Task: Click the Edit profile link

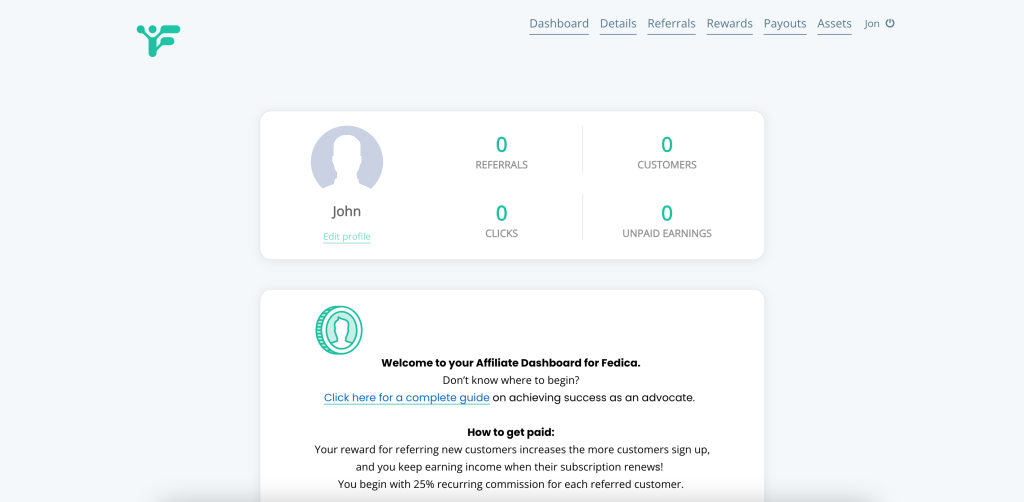Action: [x=347, y=237]
